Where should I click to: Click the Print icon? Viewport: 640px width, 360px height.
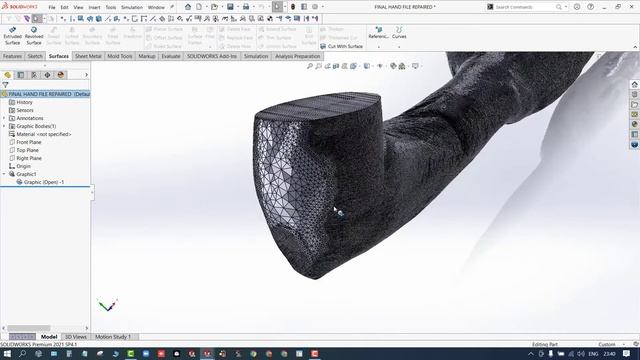point(246,7)
